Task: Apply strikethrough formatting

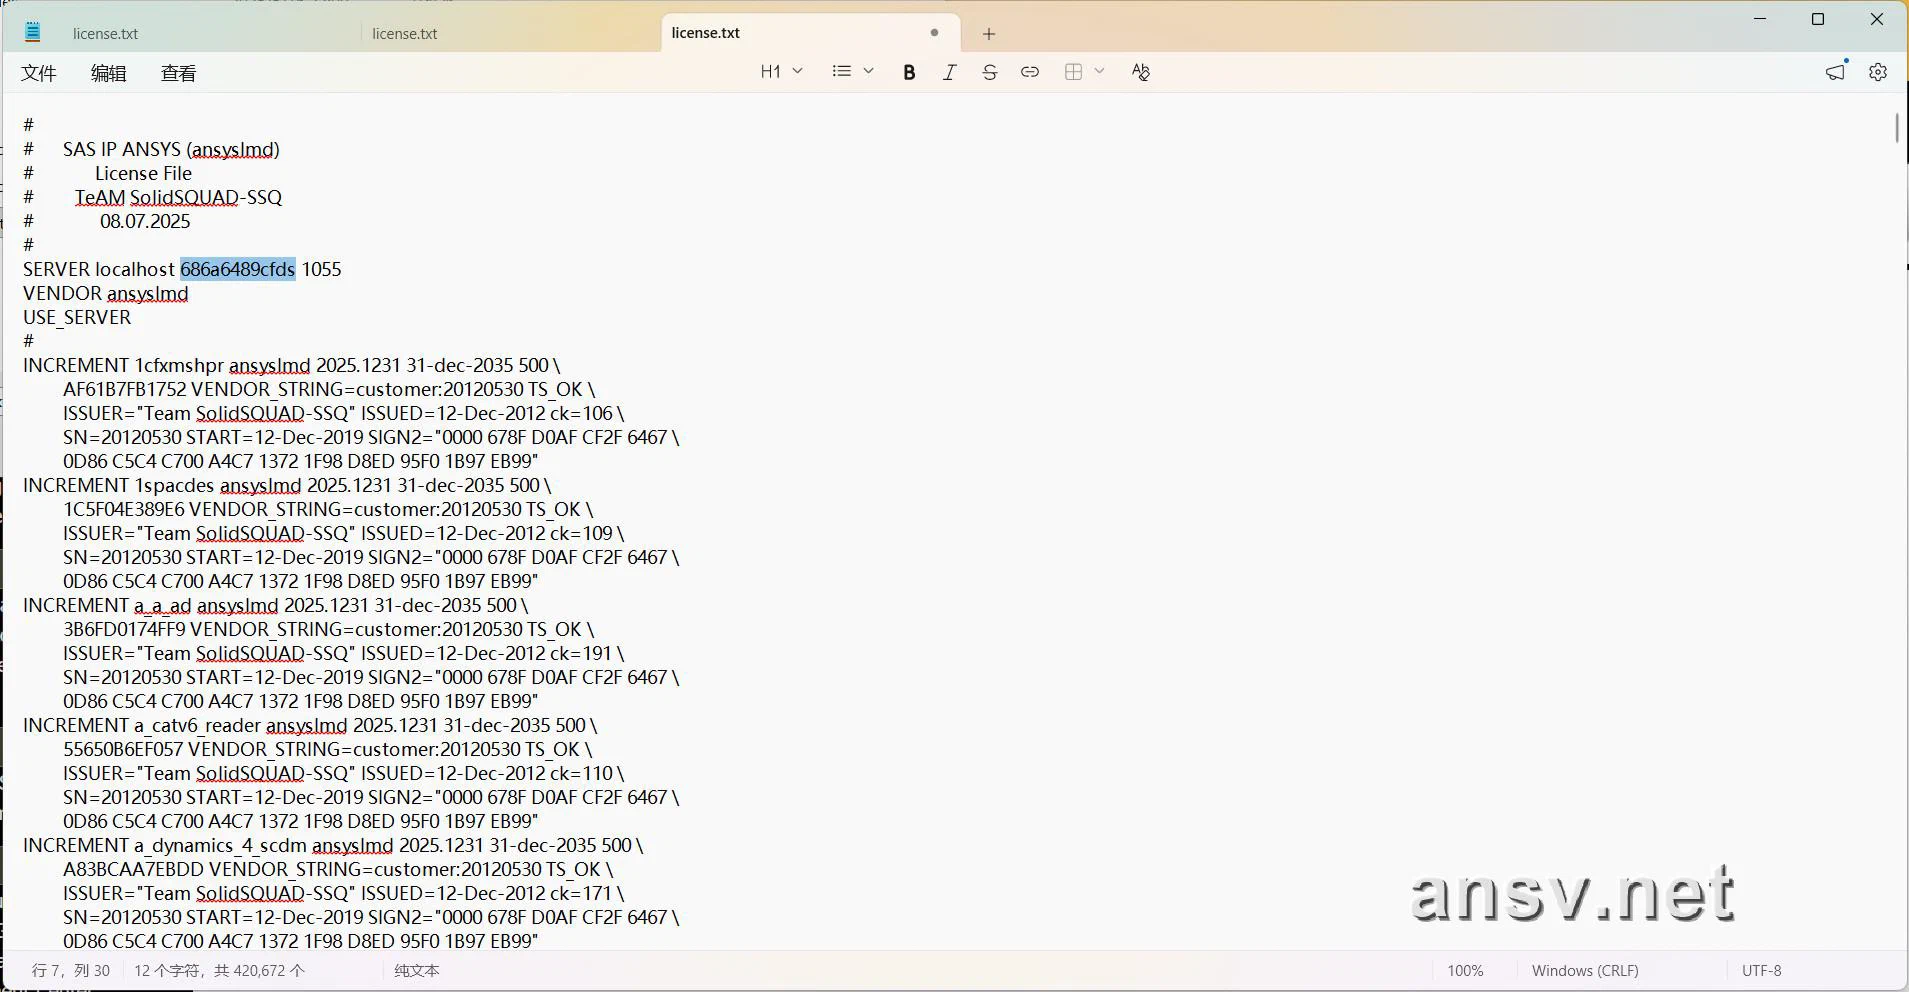Action: 989,72
